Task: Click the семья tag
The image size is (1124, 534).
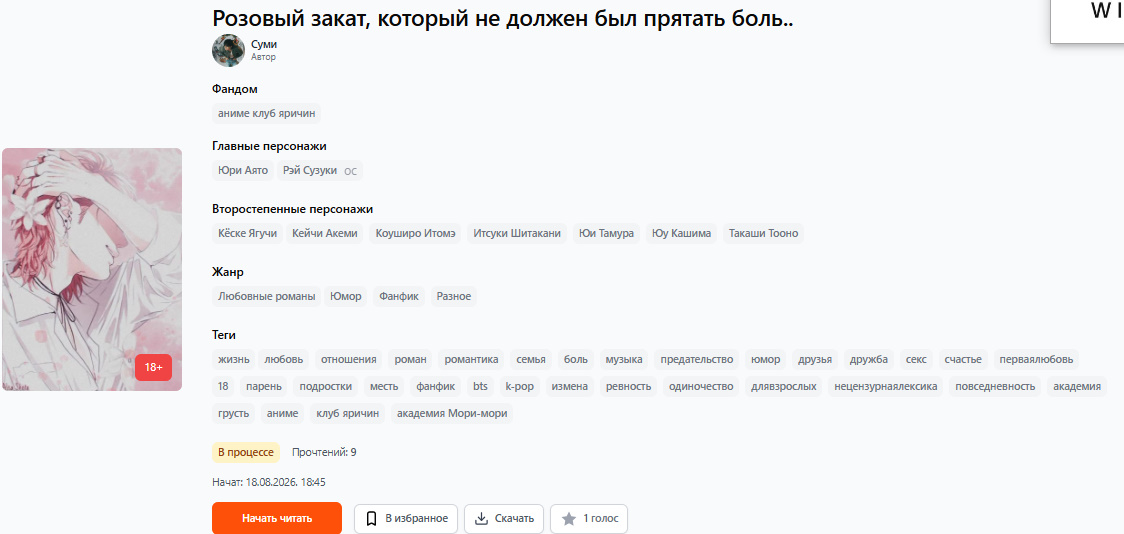Action: (x=531, y=359)
